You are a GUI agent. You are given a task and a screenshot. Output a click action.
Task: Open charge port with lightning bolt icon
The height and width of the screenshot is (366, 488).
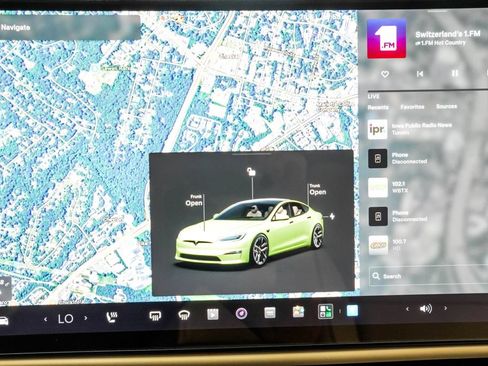click(x=332, y=216)
